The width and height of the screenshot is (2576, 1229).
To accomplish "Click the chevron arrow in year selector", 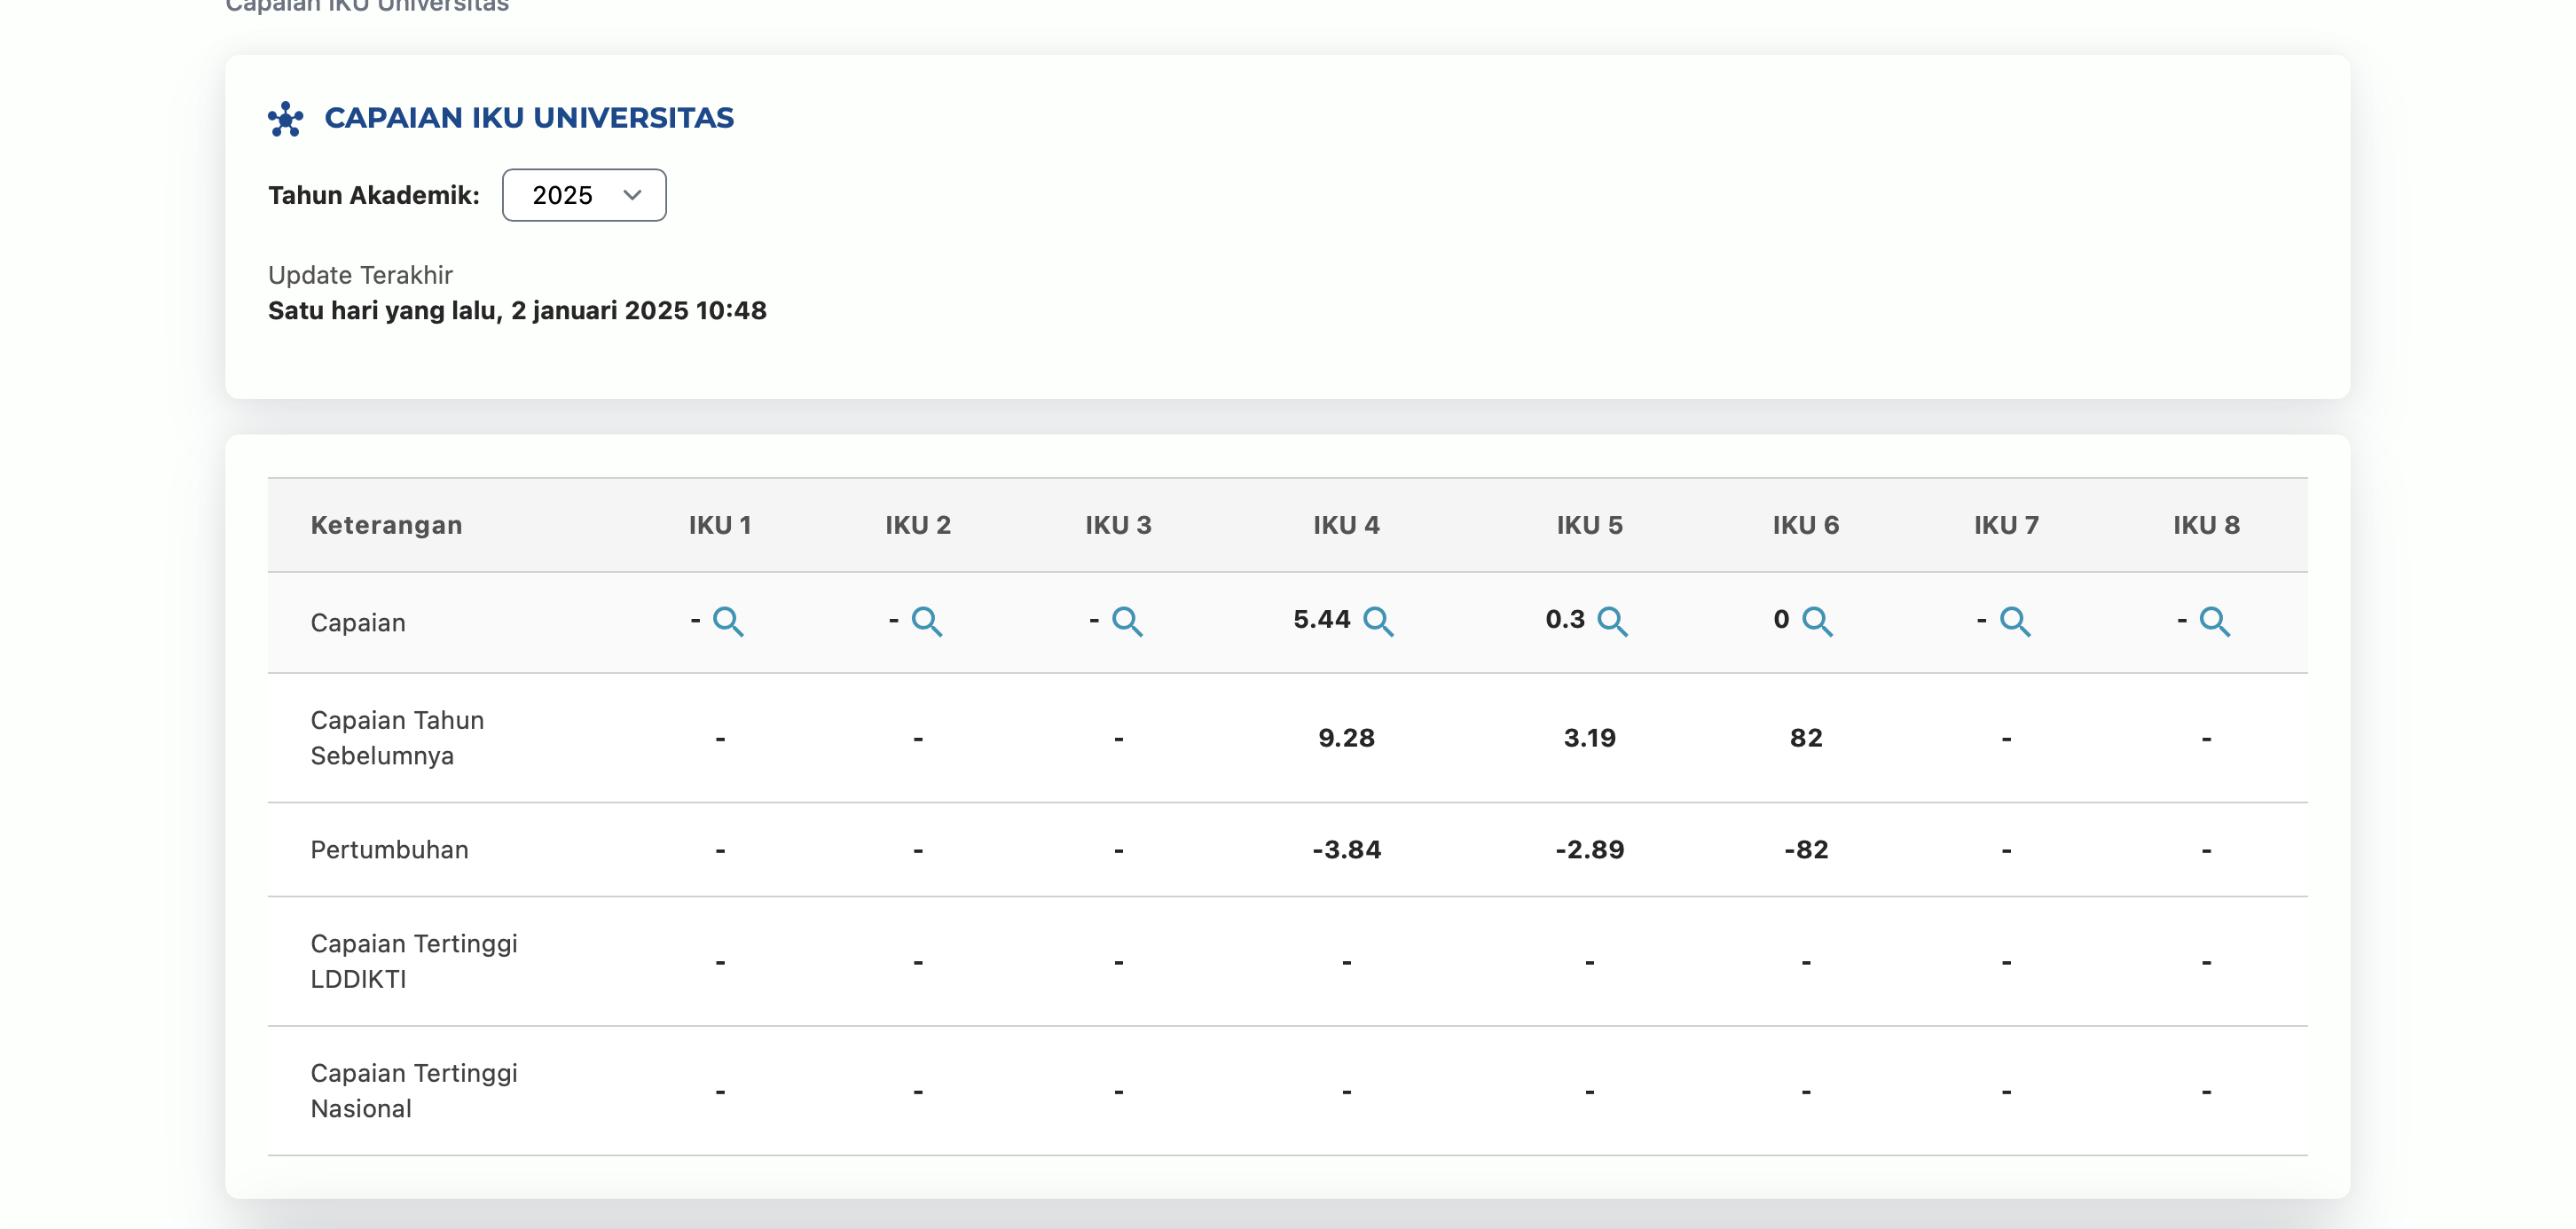I will click(x=632, y=195).
